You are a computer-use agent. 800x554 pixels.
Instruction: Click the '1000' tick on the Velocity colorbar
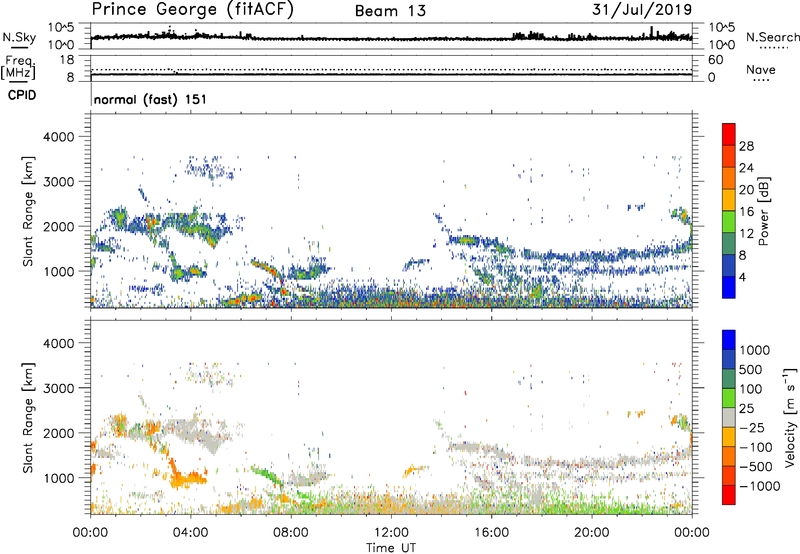tap(755, 350)
